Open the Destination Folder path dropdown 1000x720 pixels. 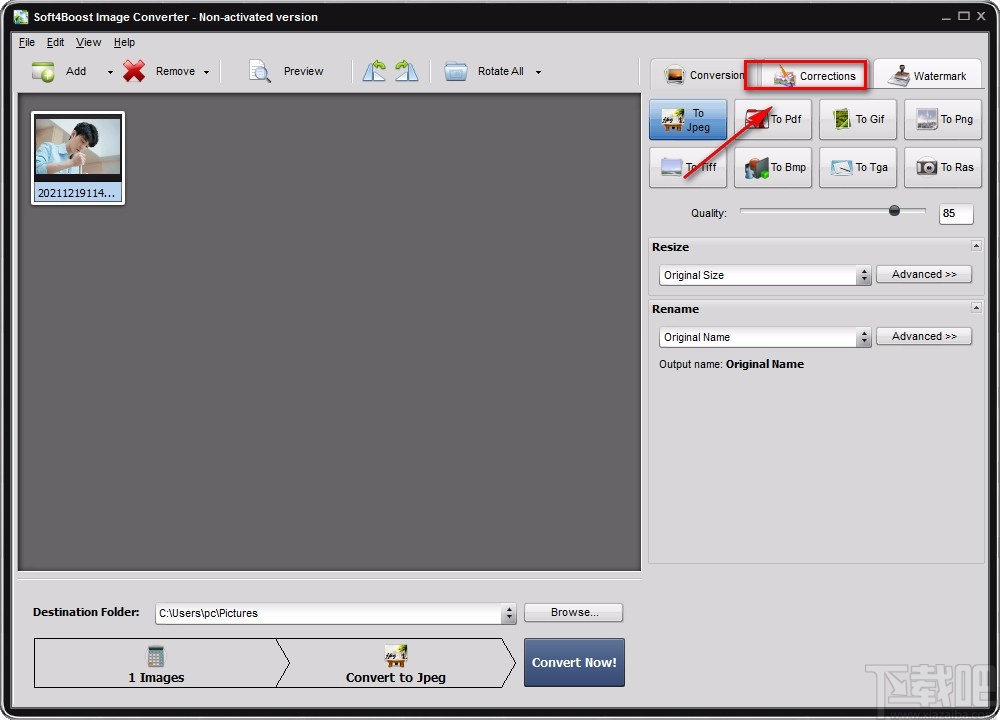508,613
